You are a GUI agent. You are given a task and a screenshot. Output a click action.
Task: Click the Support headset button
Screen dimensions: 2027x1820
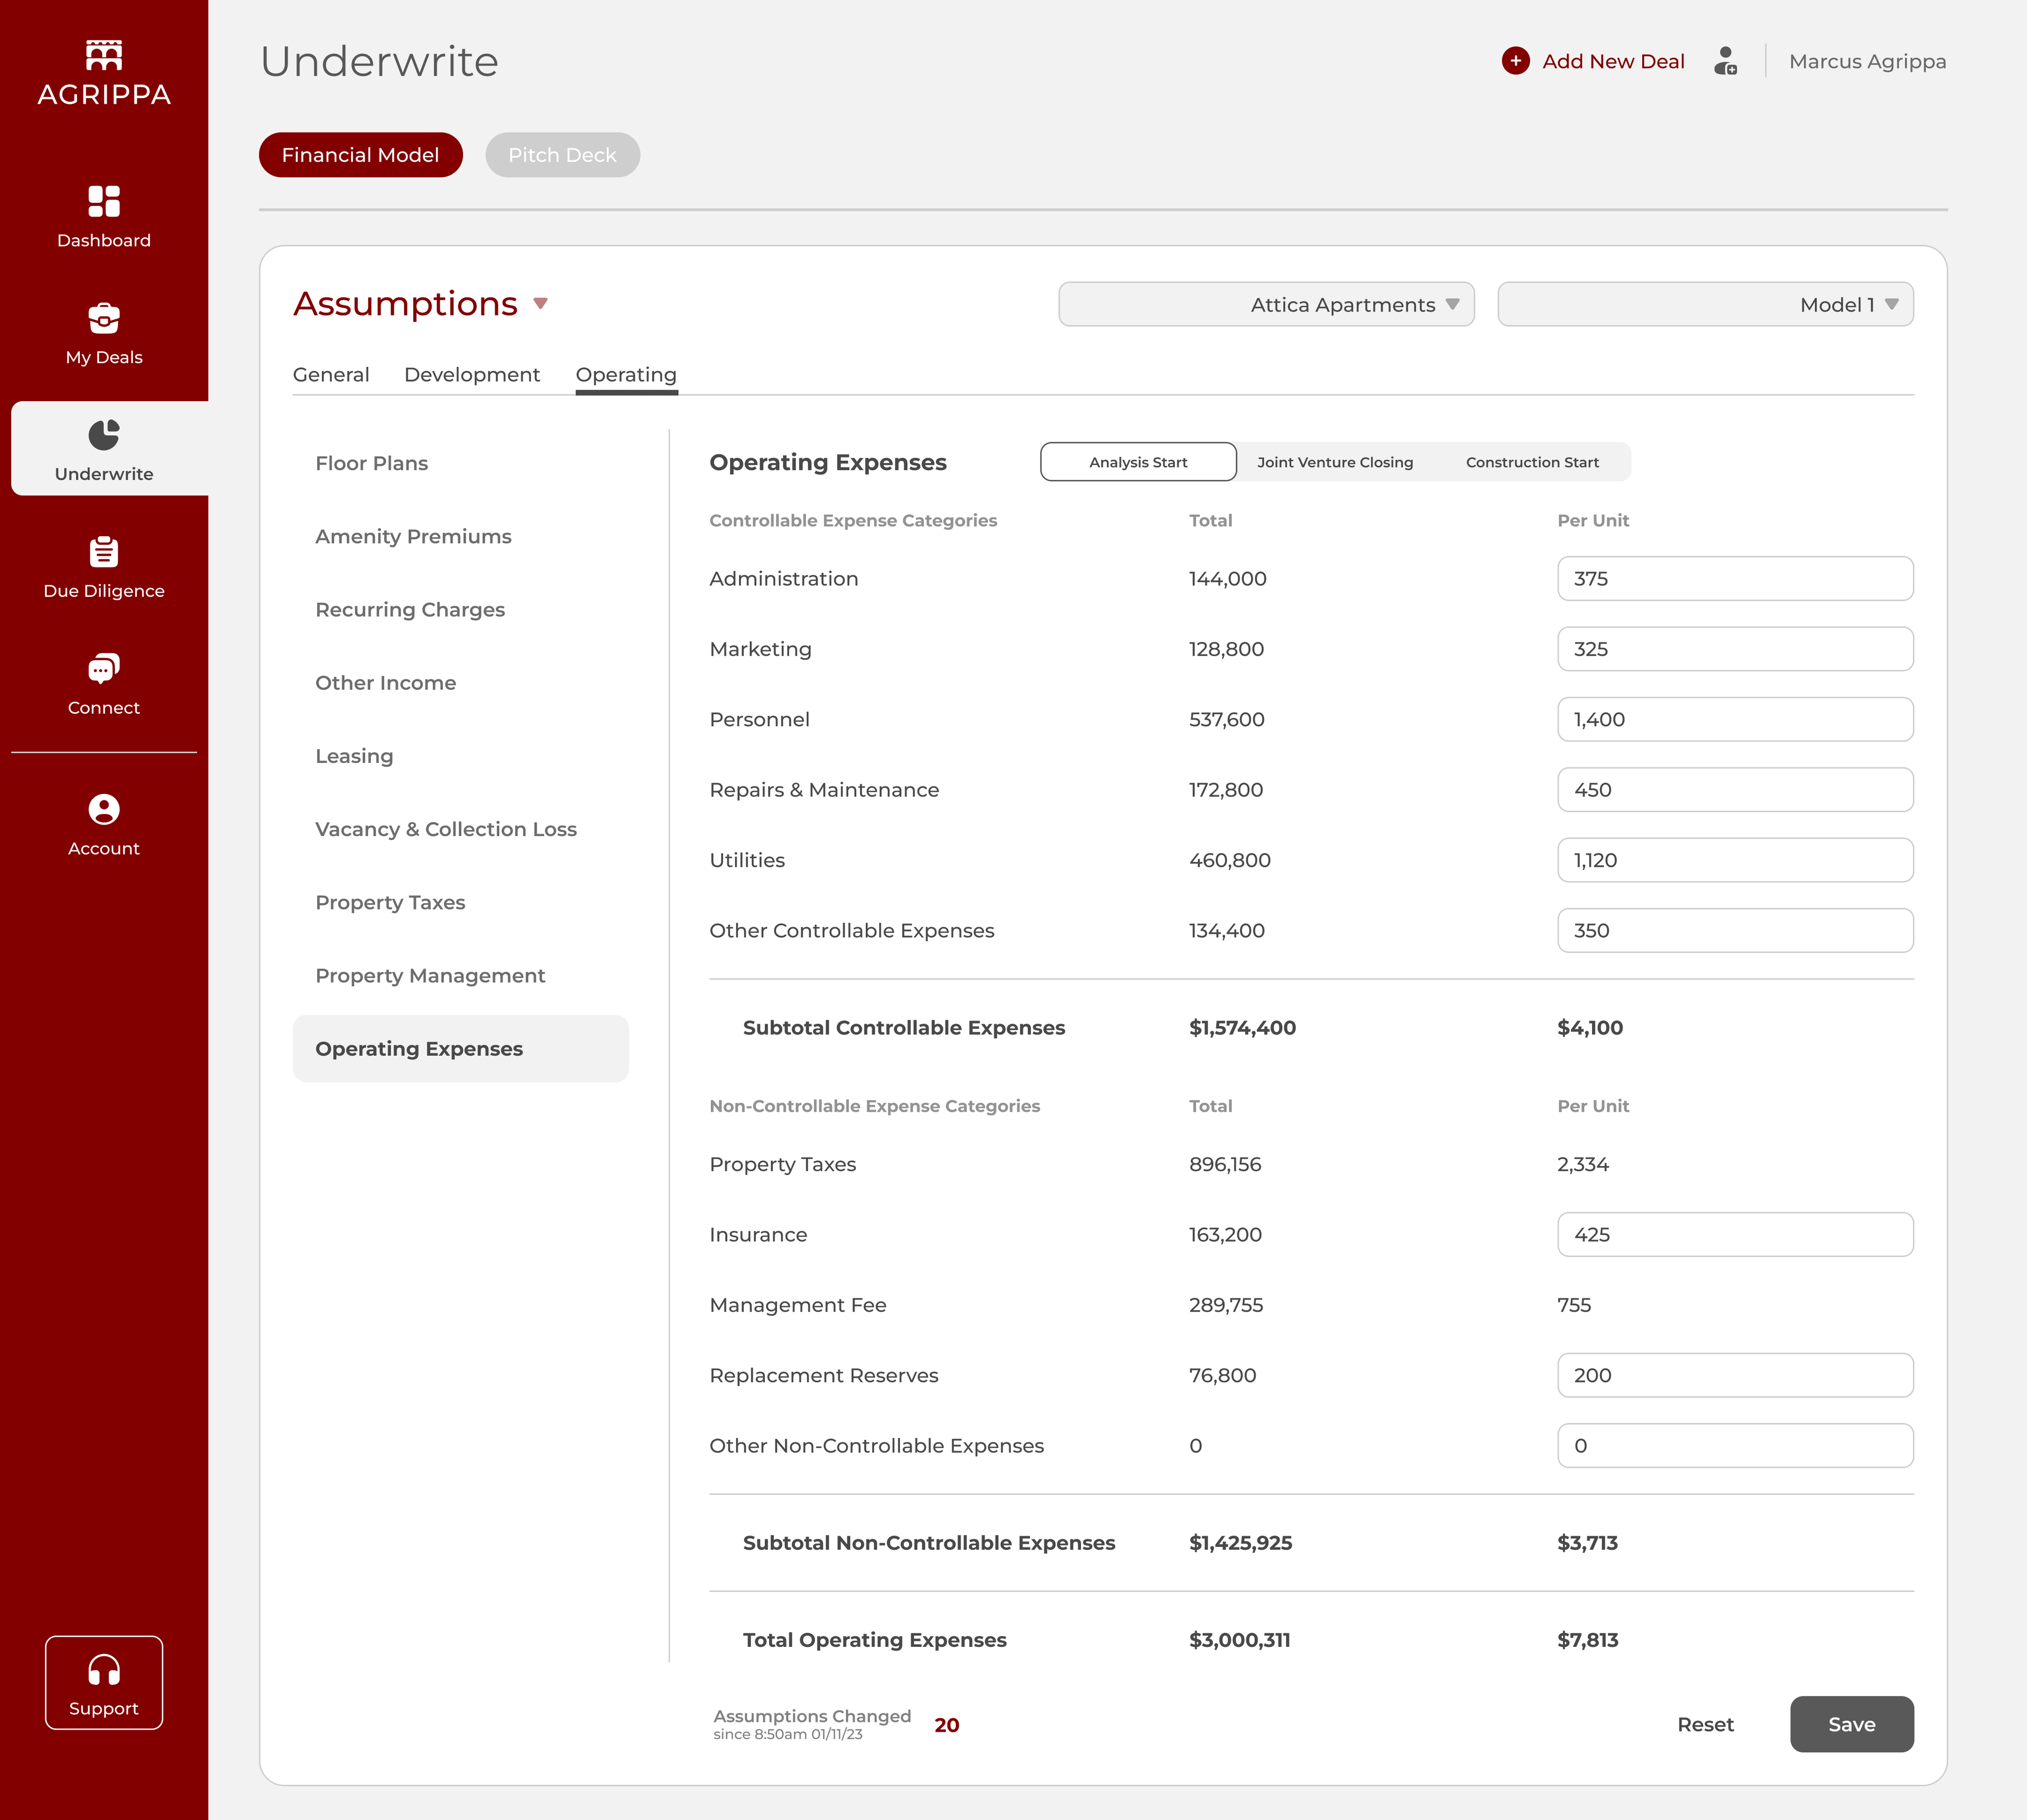tap(104, 1683)
